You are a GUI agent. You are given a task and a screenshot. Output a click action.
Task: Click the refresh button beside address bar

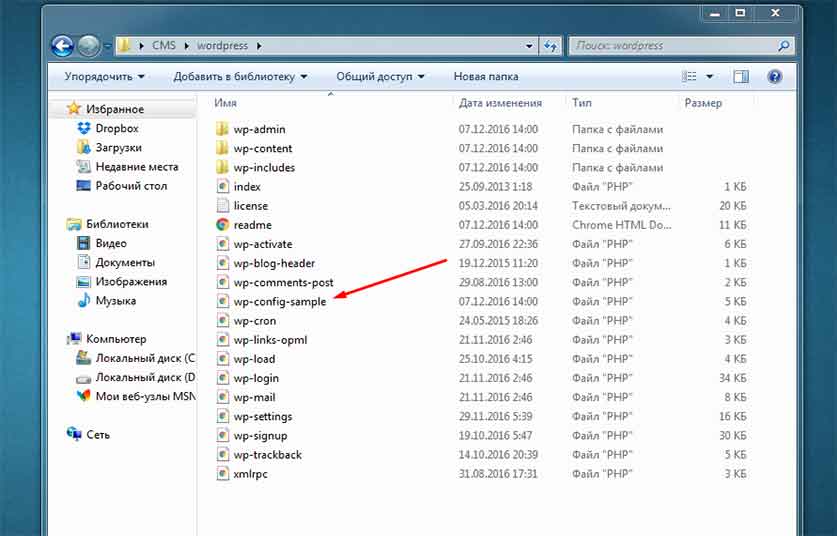pyautogui.click(x=549, y=46)
